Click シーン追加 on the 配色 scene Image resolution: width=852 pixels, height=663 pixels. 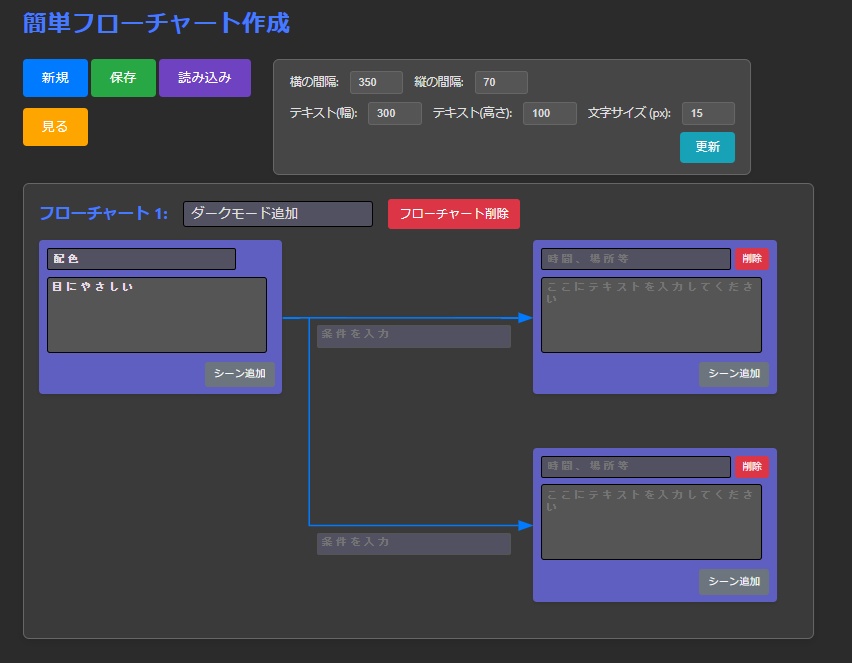(x=239, y=374)
